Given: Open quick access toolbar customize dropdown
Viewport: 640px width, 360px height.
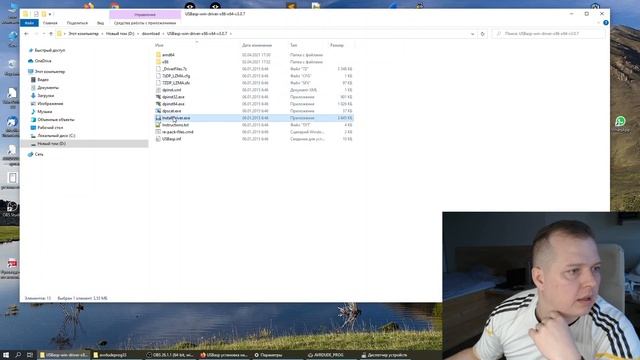Looking at the screenshot, I should click(50, 14).
